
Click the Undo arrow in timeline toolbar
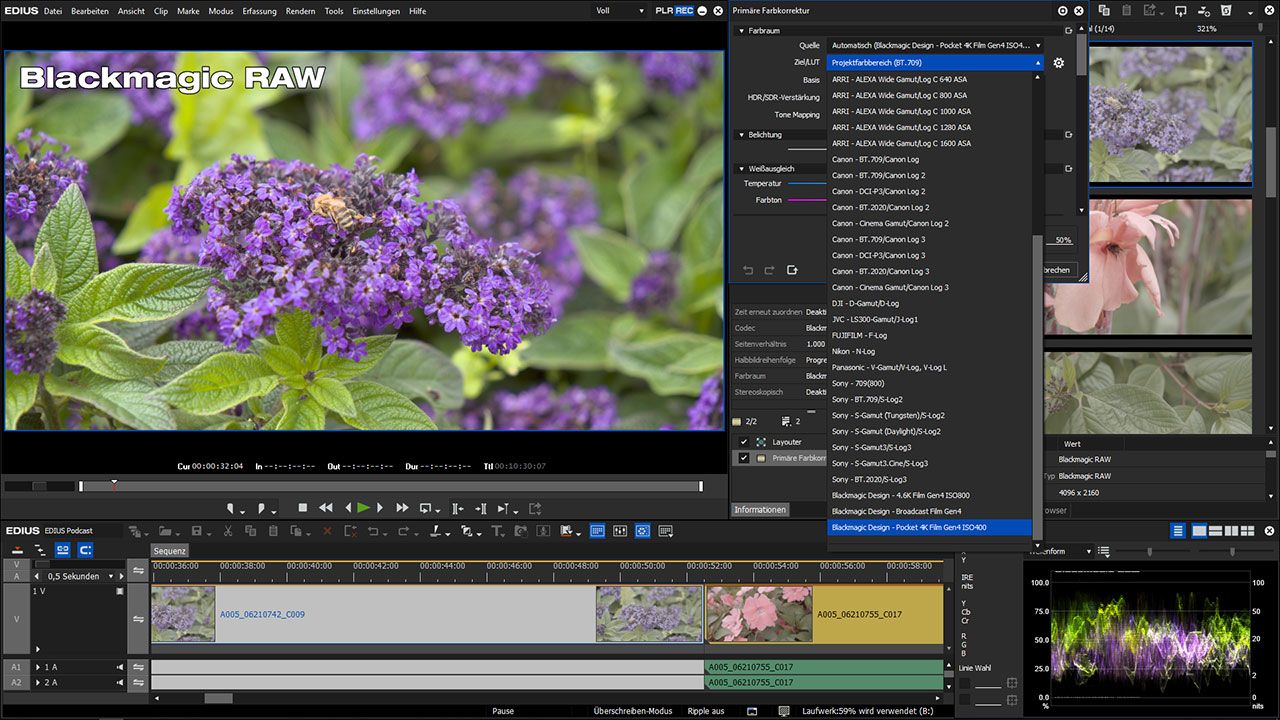[372, 531]
